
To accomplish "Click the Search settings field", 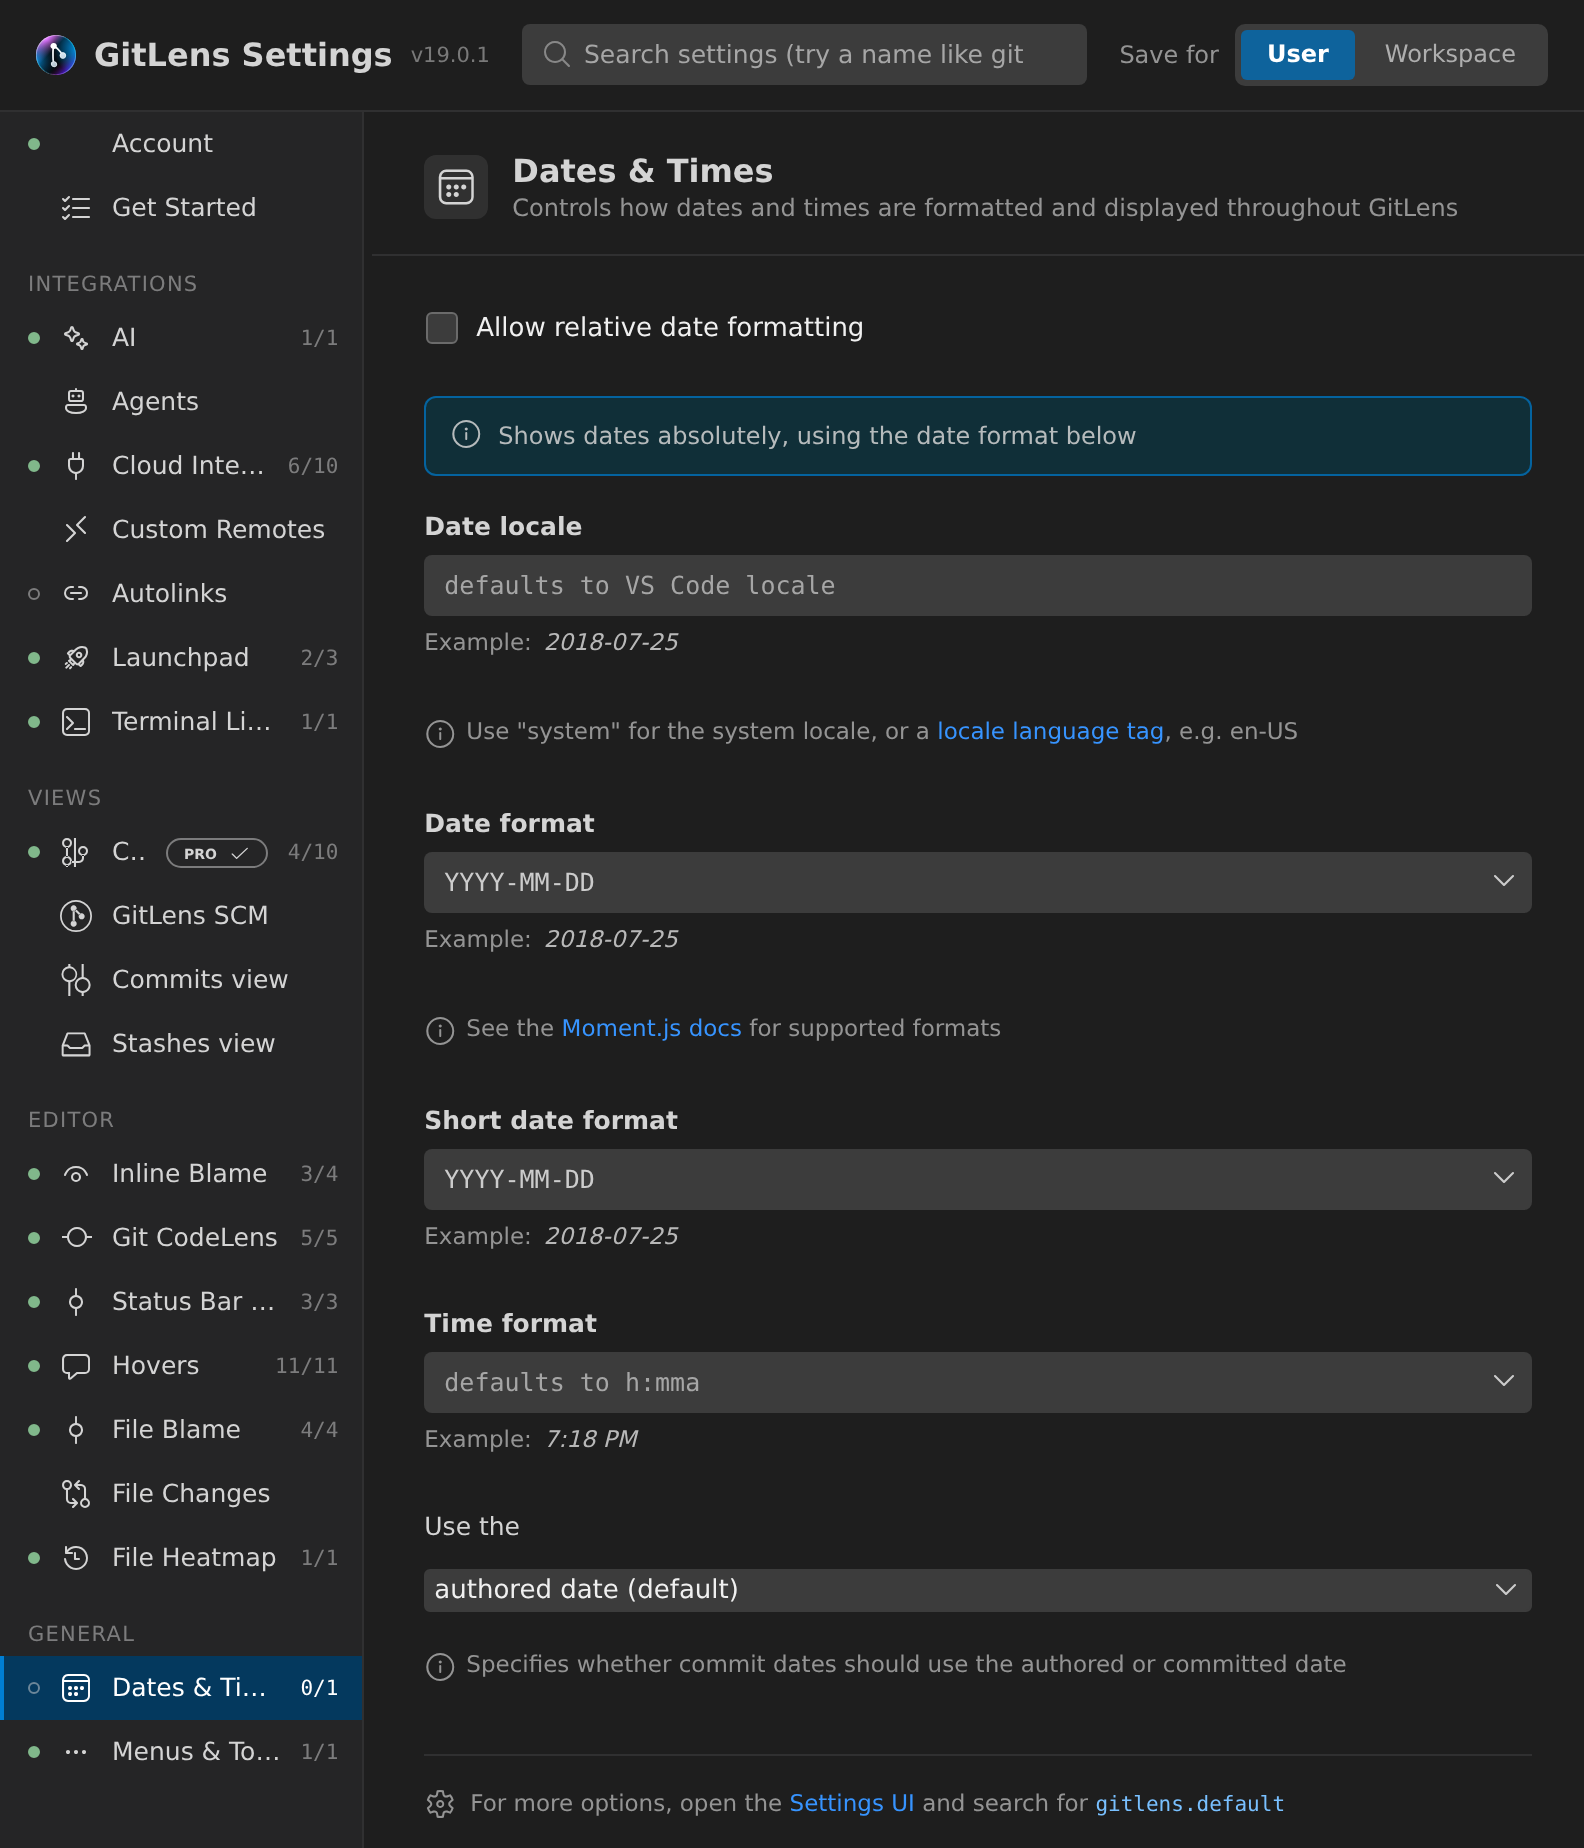I will pyautogui.click(x=804, y=54).
